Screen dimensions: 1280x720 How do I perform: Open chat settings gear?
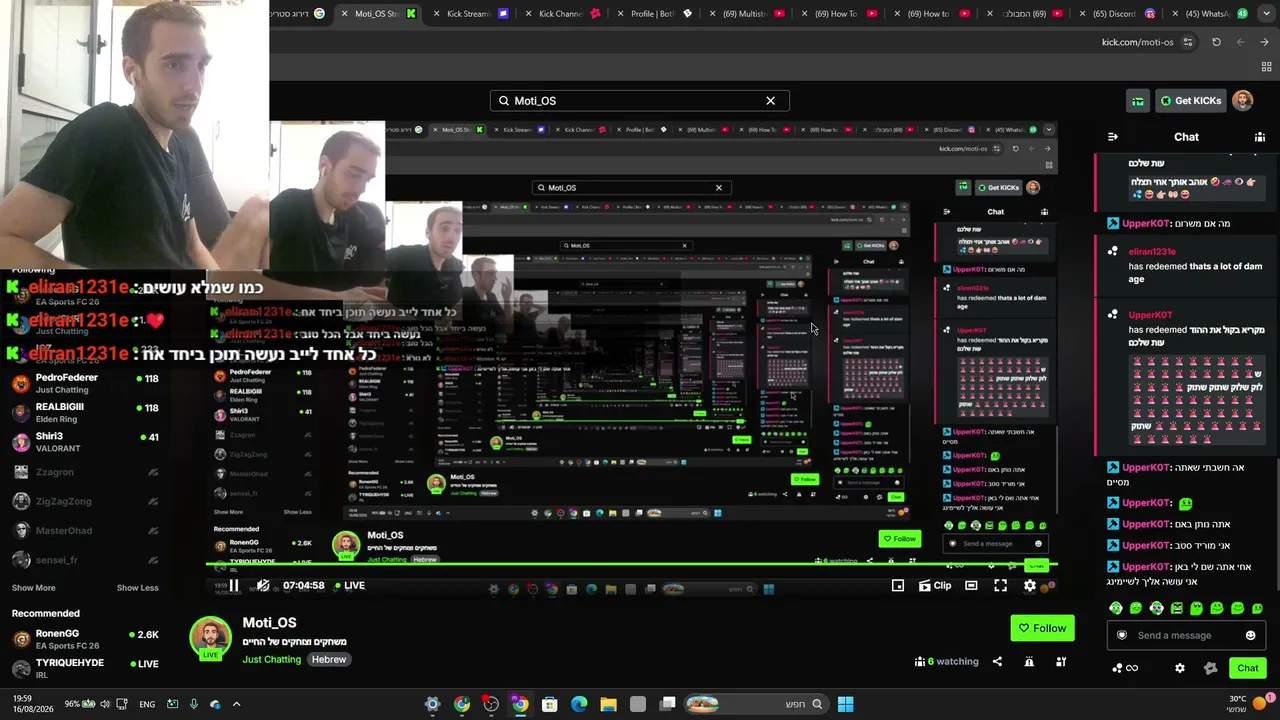1180,669
